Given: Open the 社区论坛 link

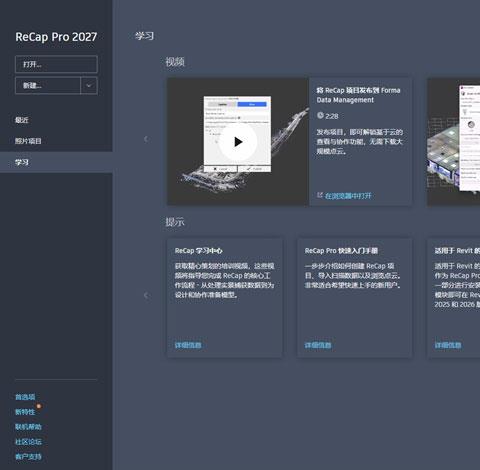Looking at the screenshot, I should pyautogui.click(x=28, y=442).
